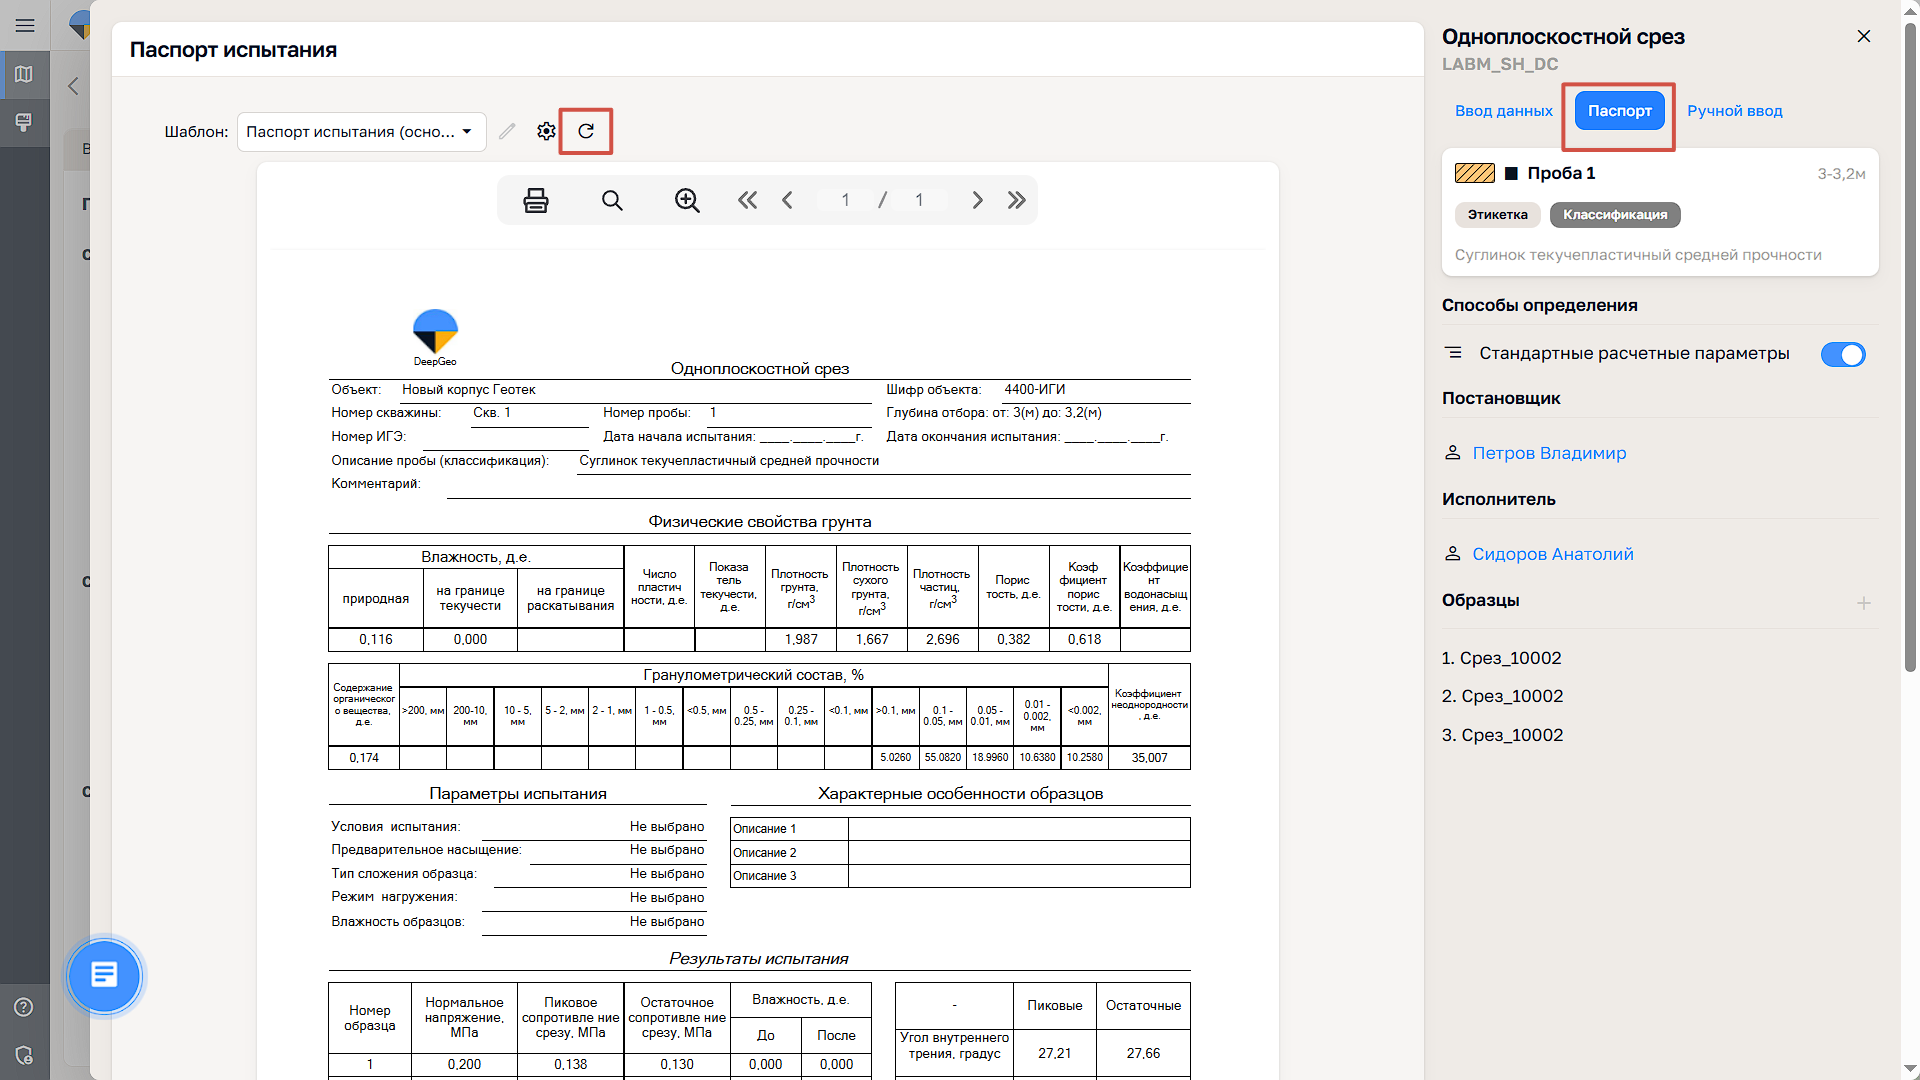Click the search magnifier in viewer toolbar
Screen dimensions: 1920x1080
point(612,200)
